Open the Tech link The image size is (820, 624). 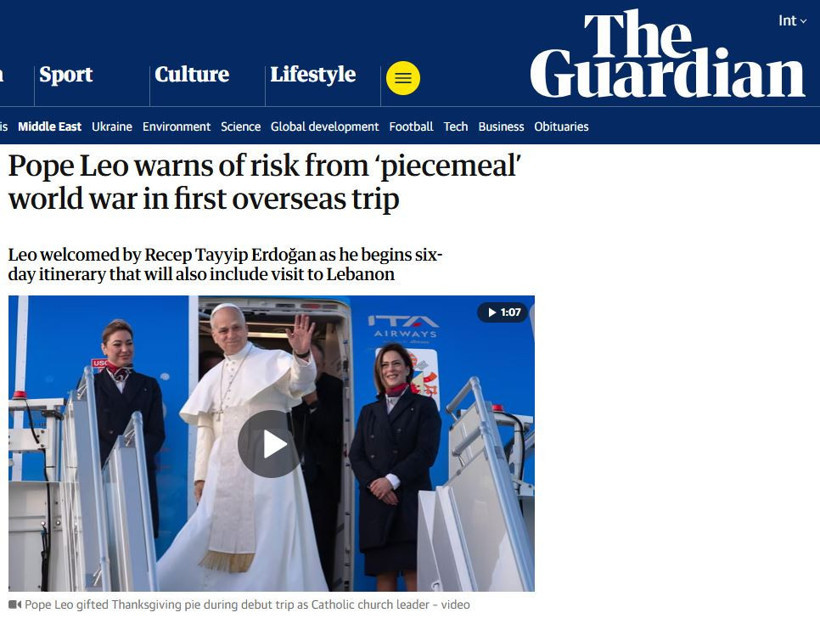coord(455,127)
